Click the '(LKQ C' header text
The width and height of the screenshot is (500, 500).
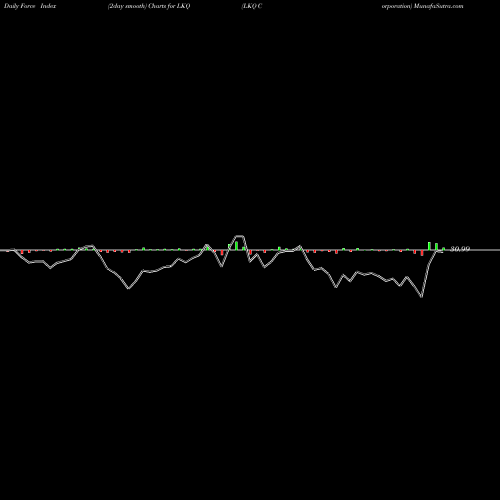(252, 6)
